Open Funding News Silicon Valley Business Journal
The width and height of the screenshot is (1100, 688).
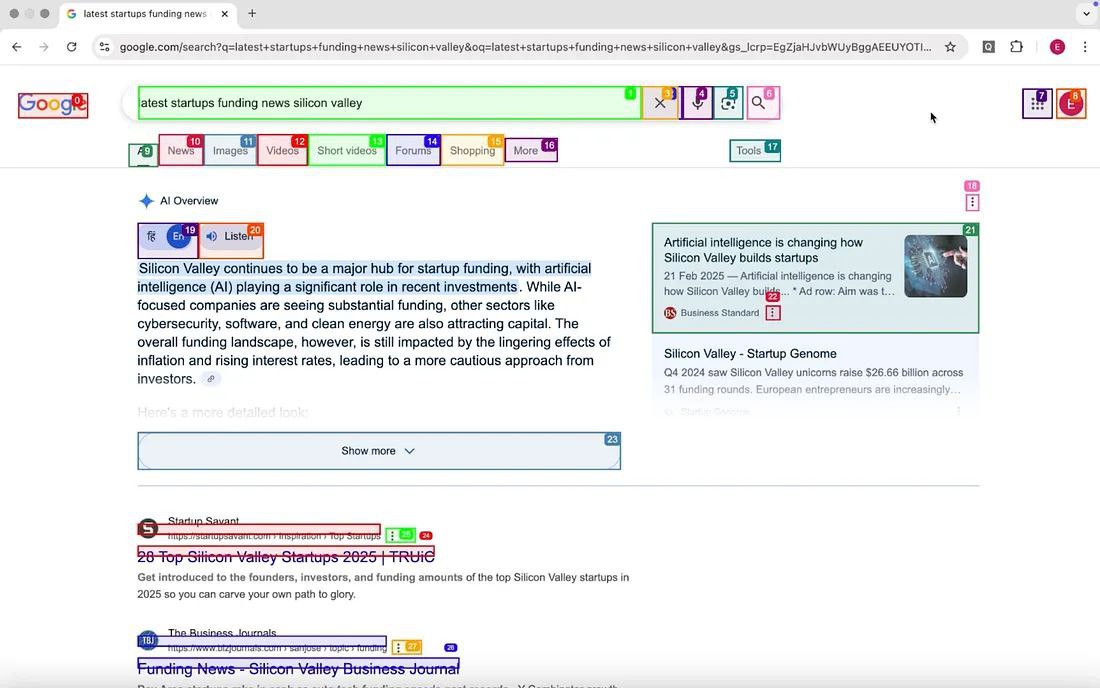point(298,668)
